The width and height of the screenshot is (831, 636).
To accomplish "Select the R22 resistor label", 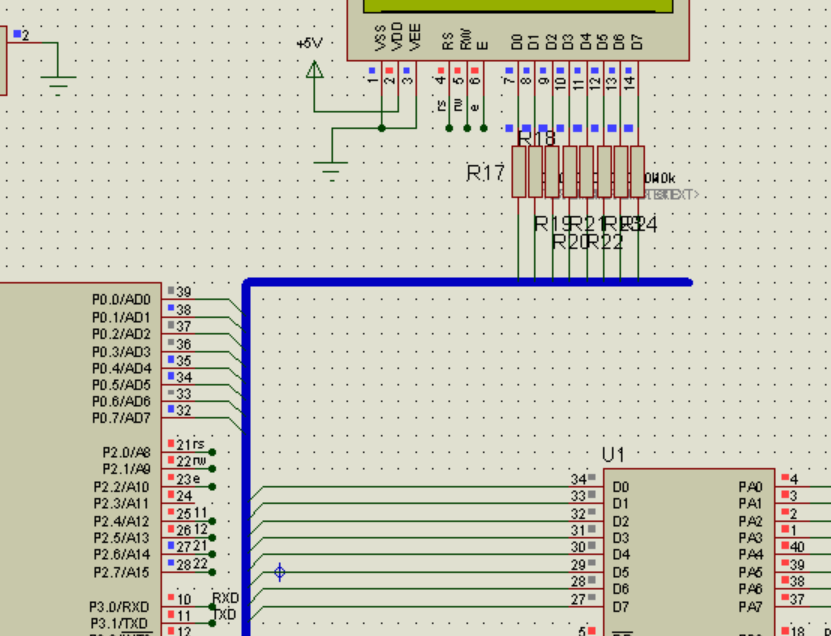I will pos(605,242).
